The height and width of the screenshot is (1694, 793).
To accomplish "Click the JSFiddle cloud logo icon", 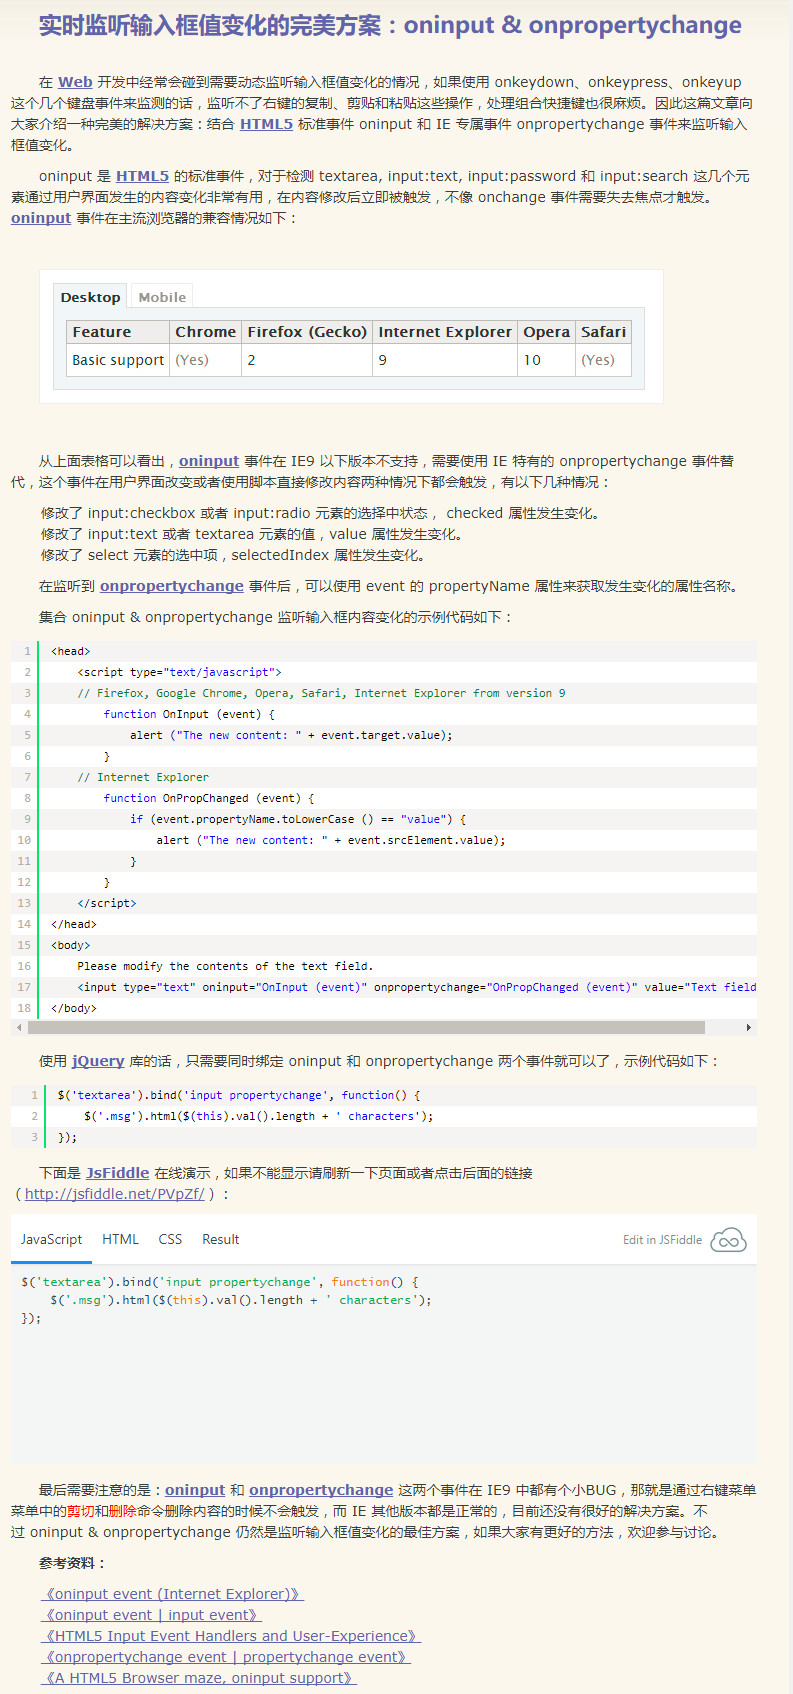I will (728, 1240).
